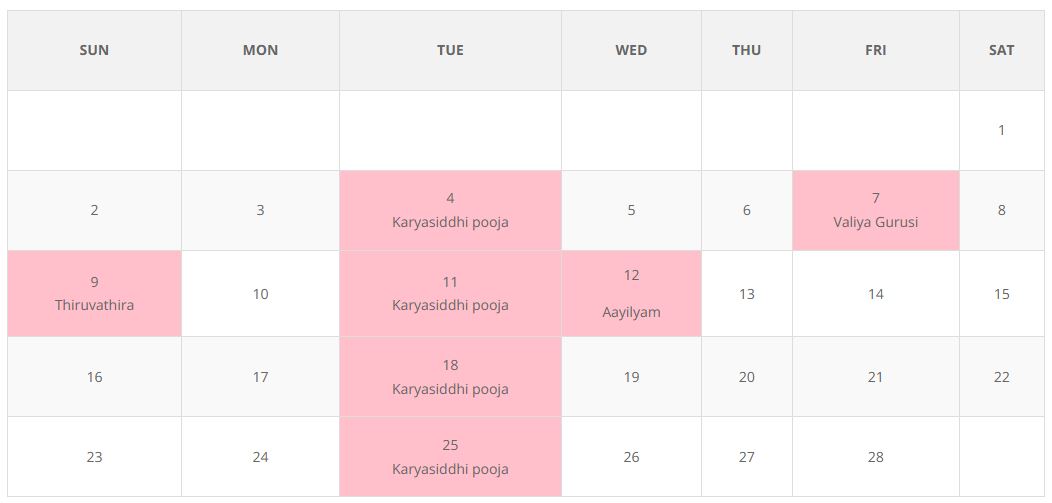Select the Karyasiddhi pooja event on 4
This screenshot has height=503, width=1052.
[x=450, y=222]
